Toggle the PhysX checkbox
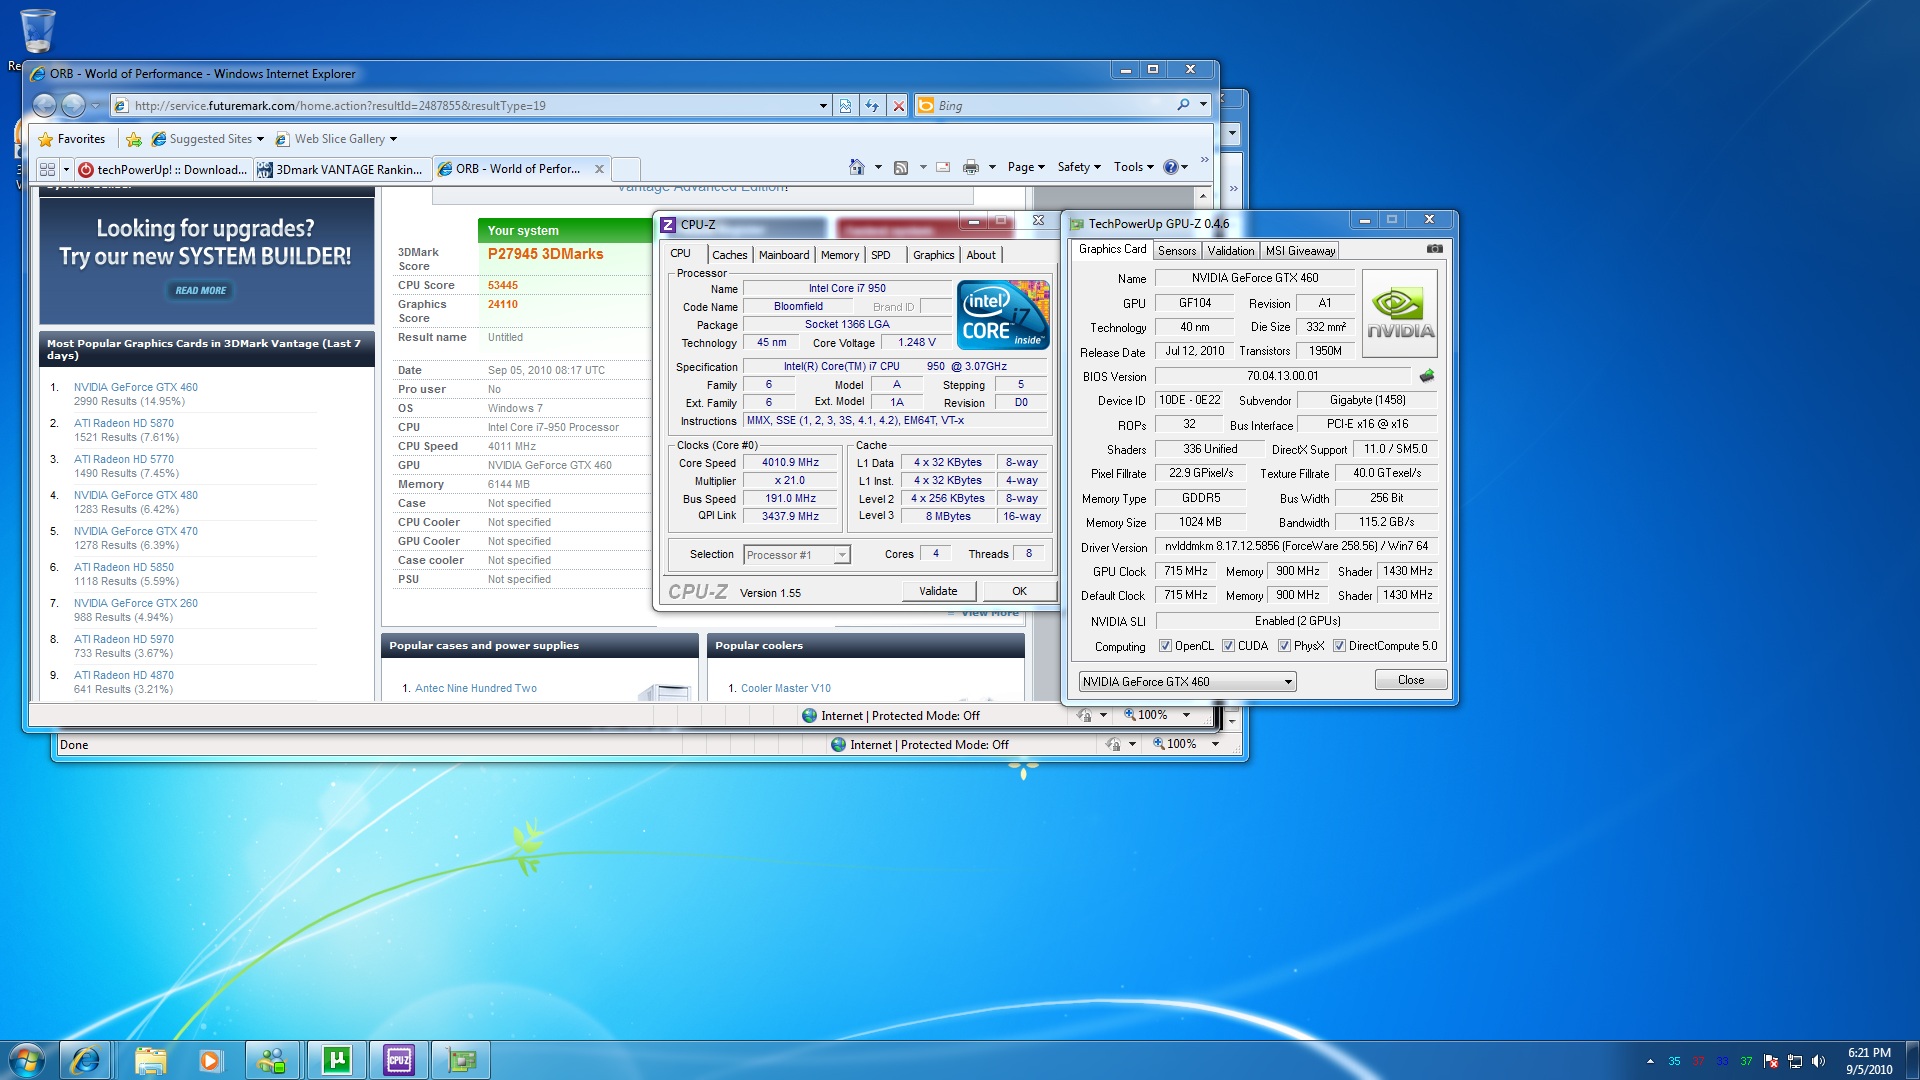 (1284, 646)
